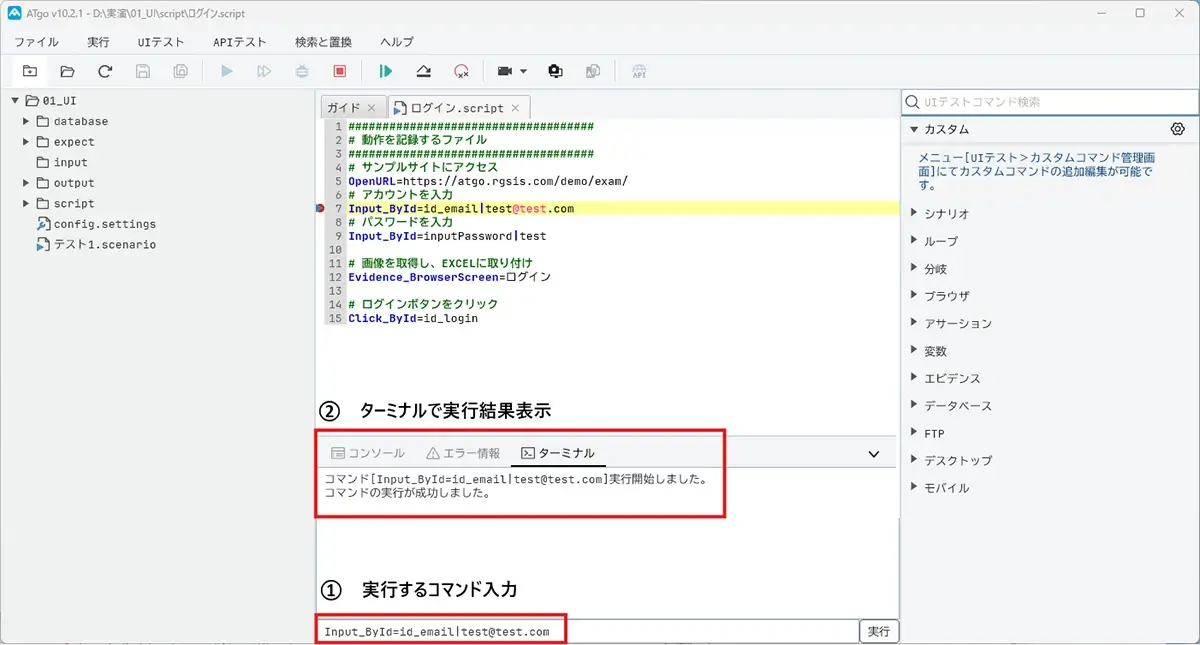The image size is (1200, 645).
Task: Select config.settings file name
Action: pyautogui.click(x=105, y=224)
